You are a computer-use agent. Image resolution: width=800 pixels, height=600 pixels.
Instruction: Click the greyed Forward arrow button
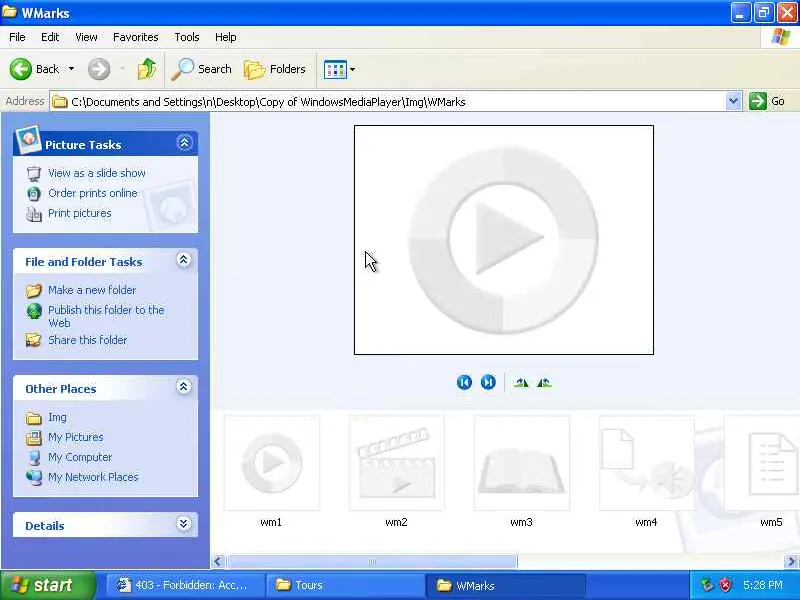pos(99,69)
